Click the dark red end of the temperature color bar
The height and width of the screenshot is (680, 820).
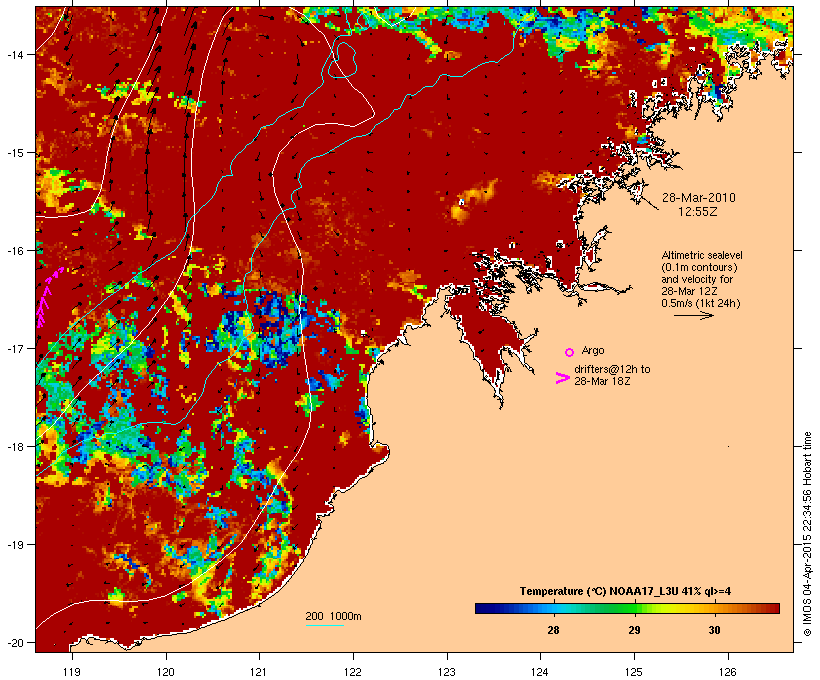[774, 608]
